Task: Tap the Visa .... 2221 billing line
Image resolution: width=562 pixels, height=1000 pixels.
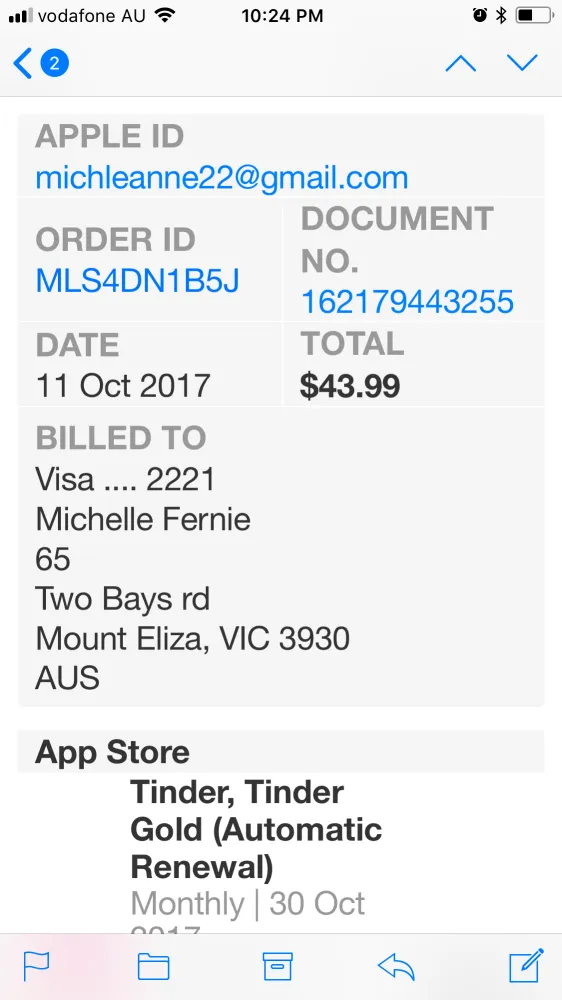Action: (125, 480)
